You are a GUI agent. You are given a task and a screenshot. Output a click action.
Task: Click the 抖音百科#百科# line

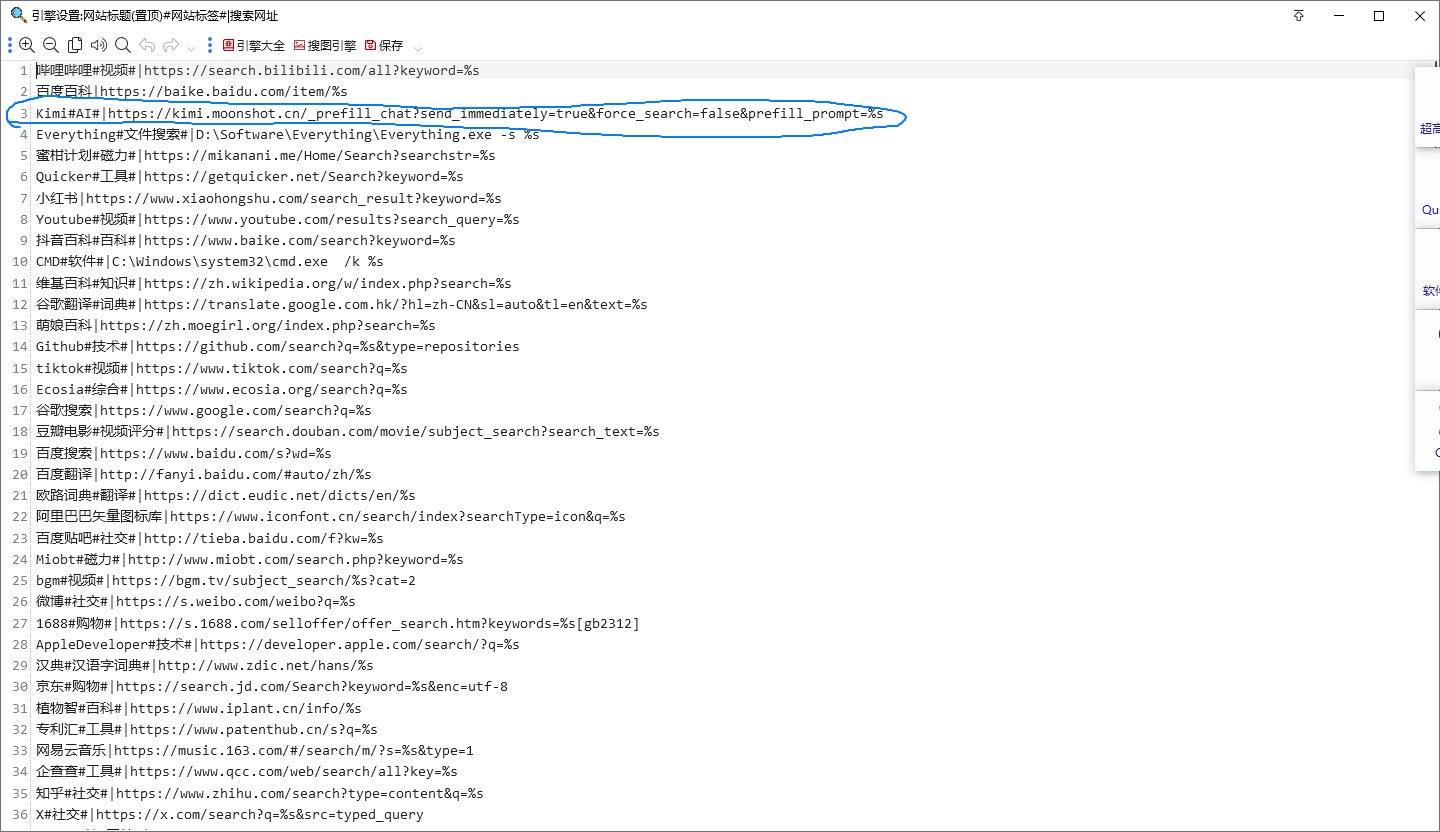pyautogui.click(x=246, y=240)
